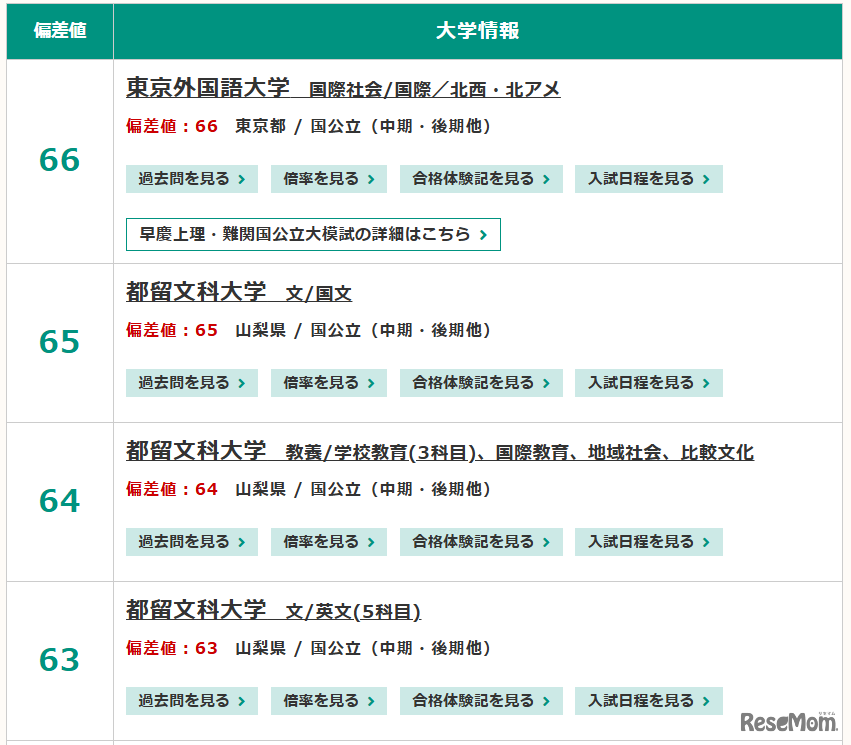View 入試日程 for 東京外国語大学
Viewport: 851px width, 745px height.
pyautogui.click(x=648, y=179)
